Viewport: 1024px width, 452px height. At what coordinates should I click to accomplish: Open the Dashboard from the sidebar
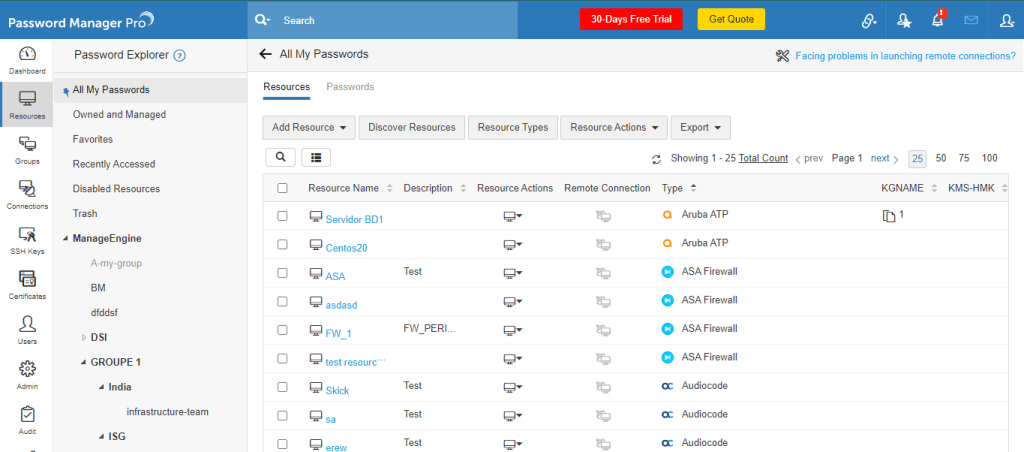coord(27,60)
